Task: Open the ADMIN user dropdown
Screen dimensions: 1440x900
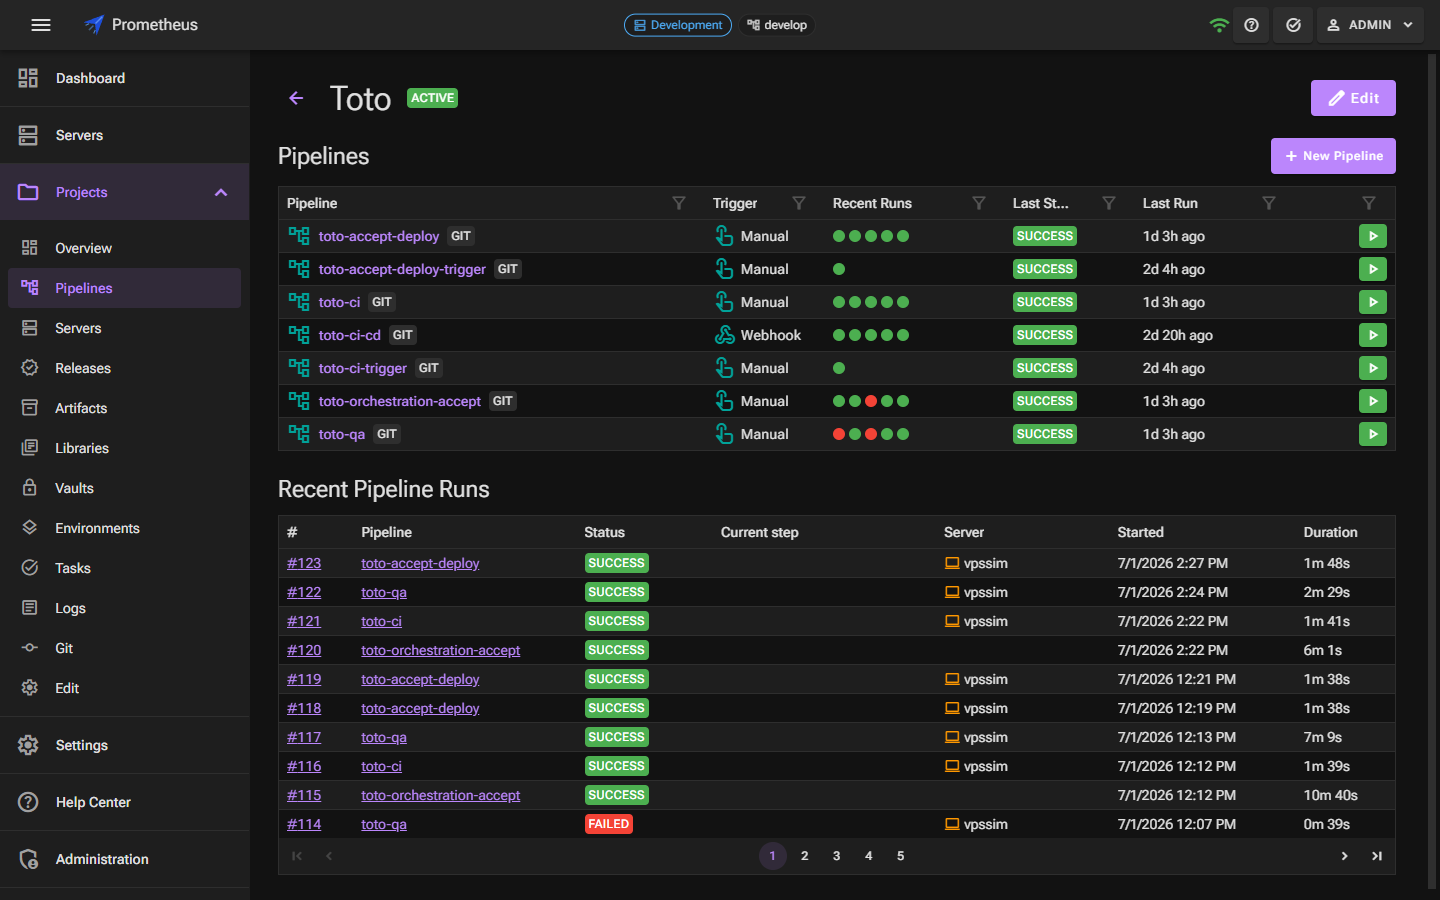Action: (x=1369, y=25)
